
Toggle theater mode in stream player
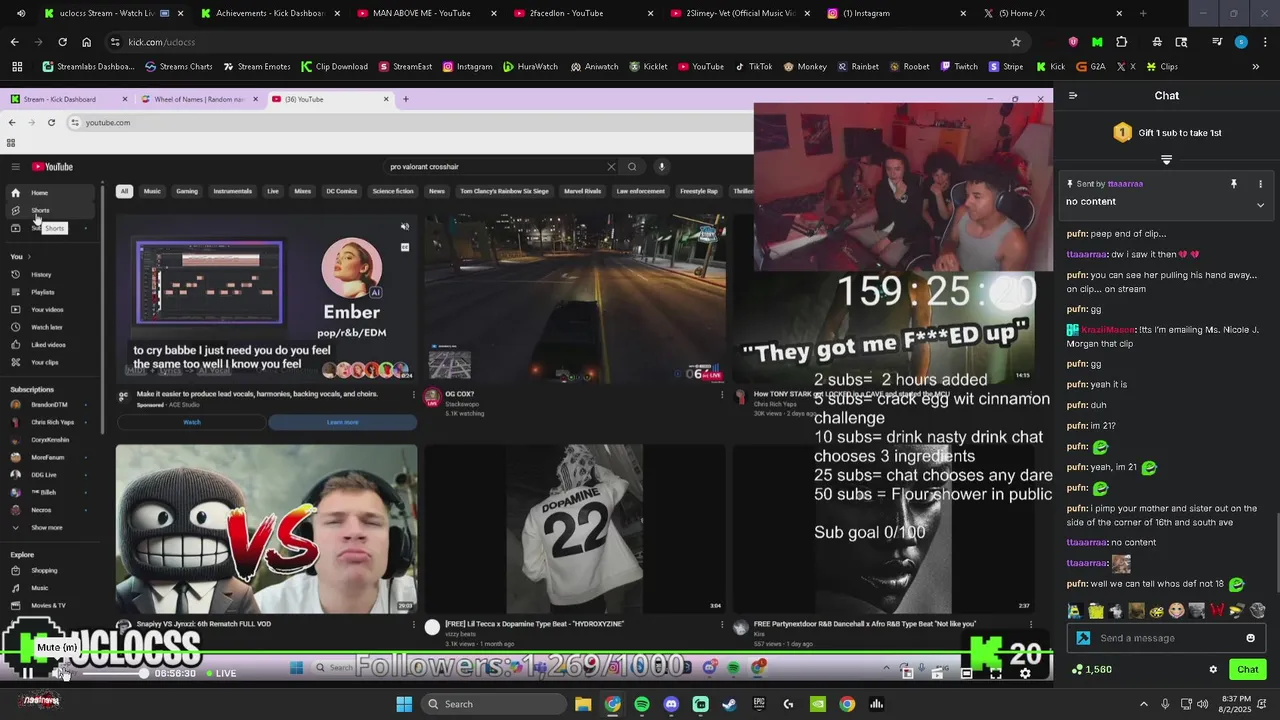(x=966, y=673)
